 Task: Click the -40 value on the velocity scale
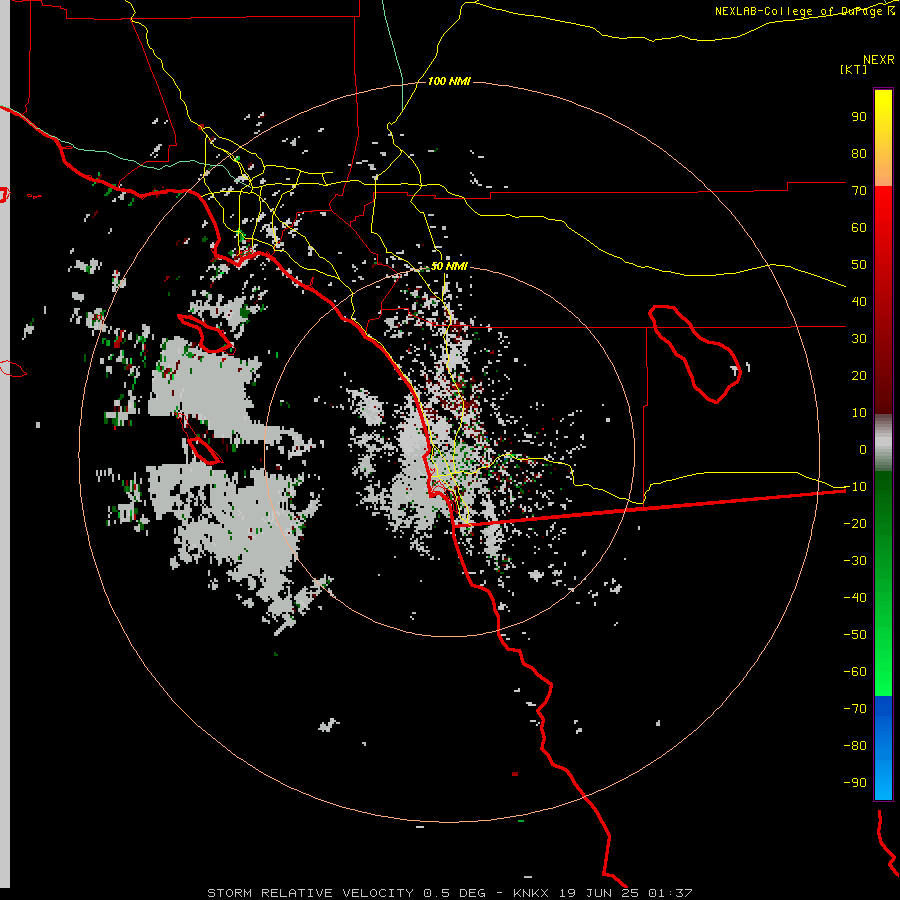855,598
